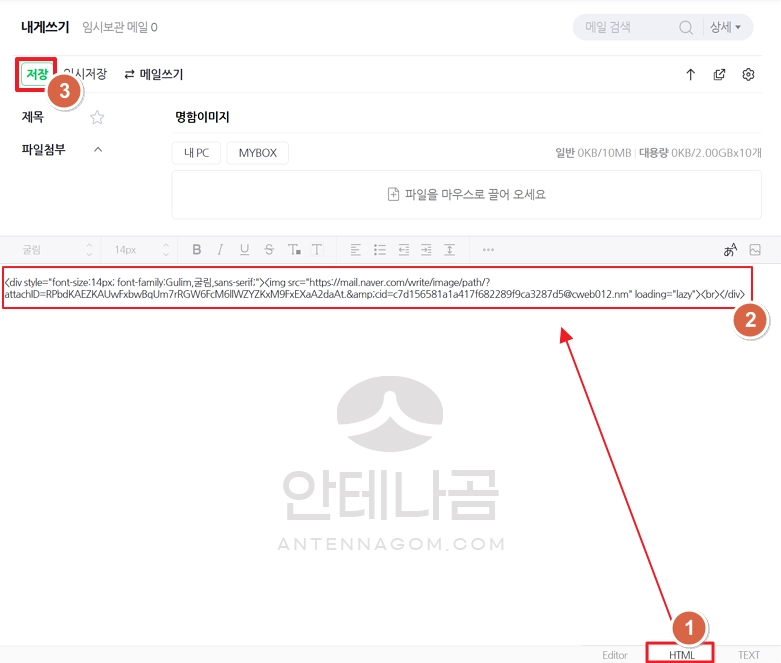Collapse the 파일첨부 section chevron
Viewport: 781px width, 663px height.
point(98,149)
